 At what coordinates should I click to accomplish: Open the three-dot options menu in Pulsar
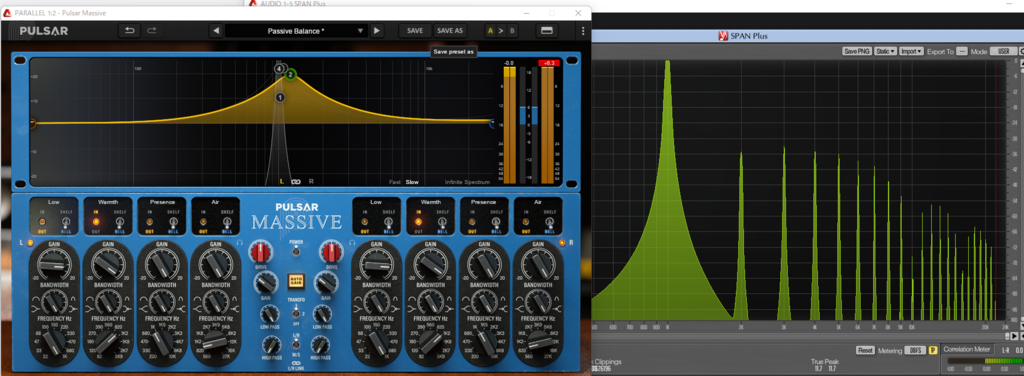pos(583,31)
